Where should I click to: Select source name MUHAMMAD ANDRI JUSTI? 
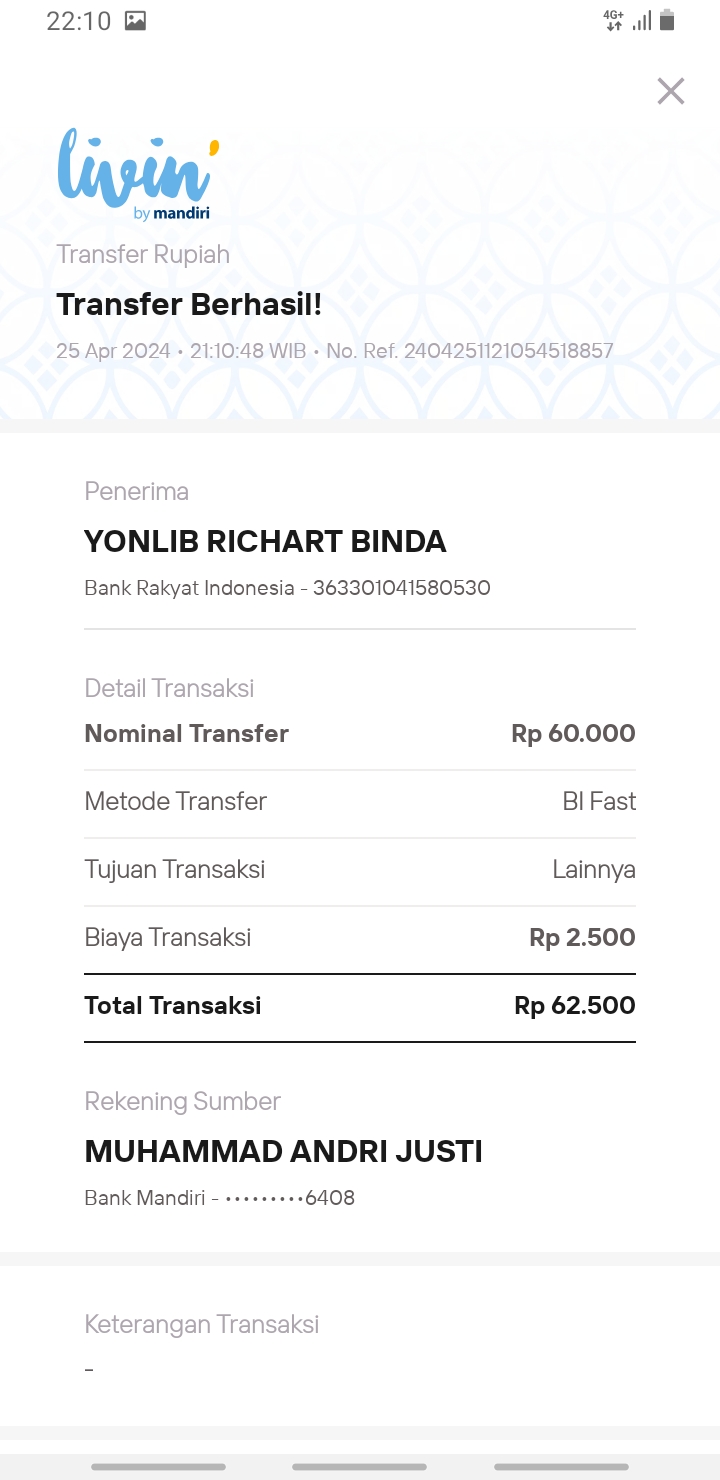click(283, 1151)
